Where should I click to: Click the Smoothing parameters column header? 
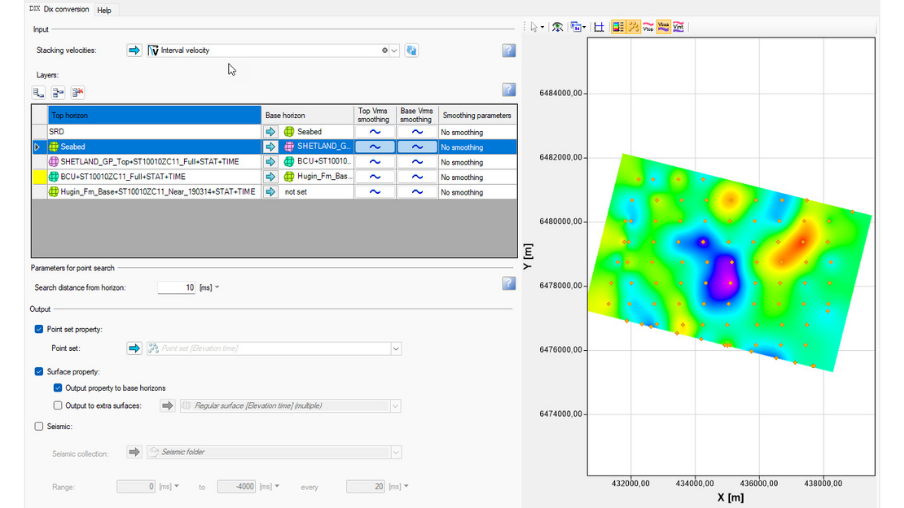tap(477, 115)
